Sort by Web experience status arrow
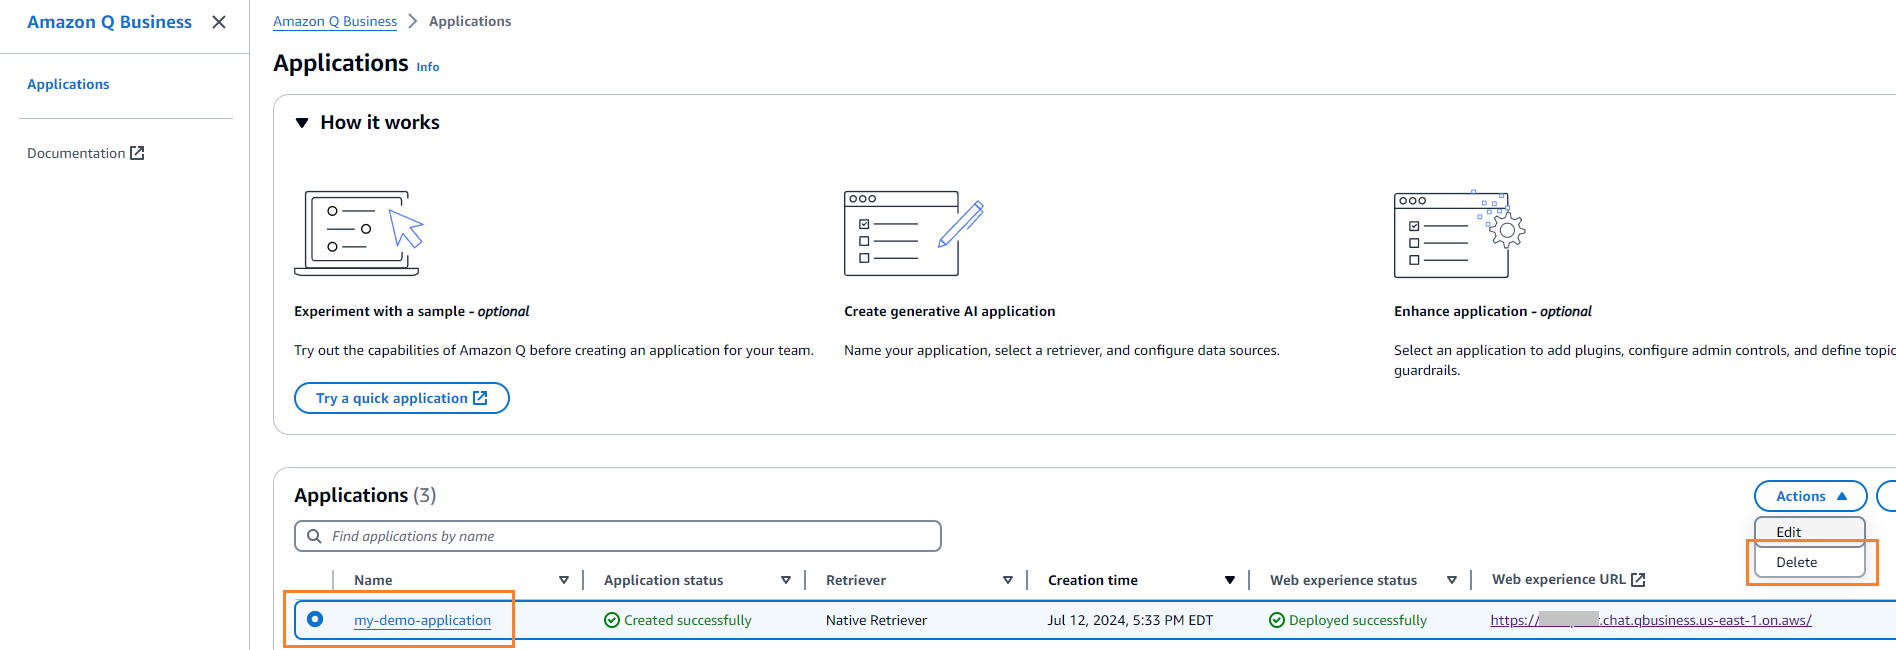The image size is (1896, 650). tap(1452, 580)
